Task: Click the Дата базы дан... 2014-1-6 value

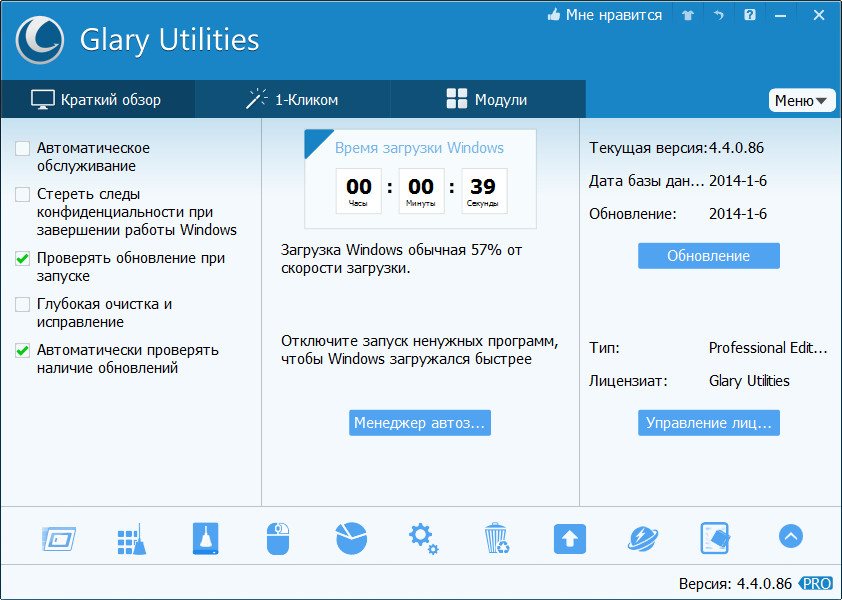Action: 738,180
